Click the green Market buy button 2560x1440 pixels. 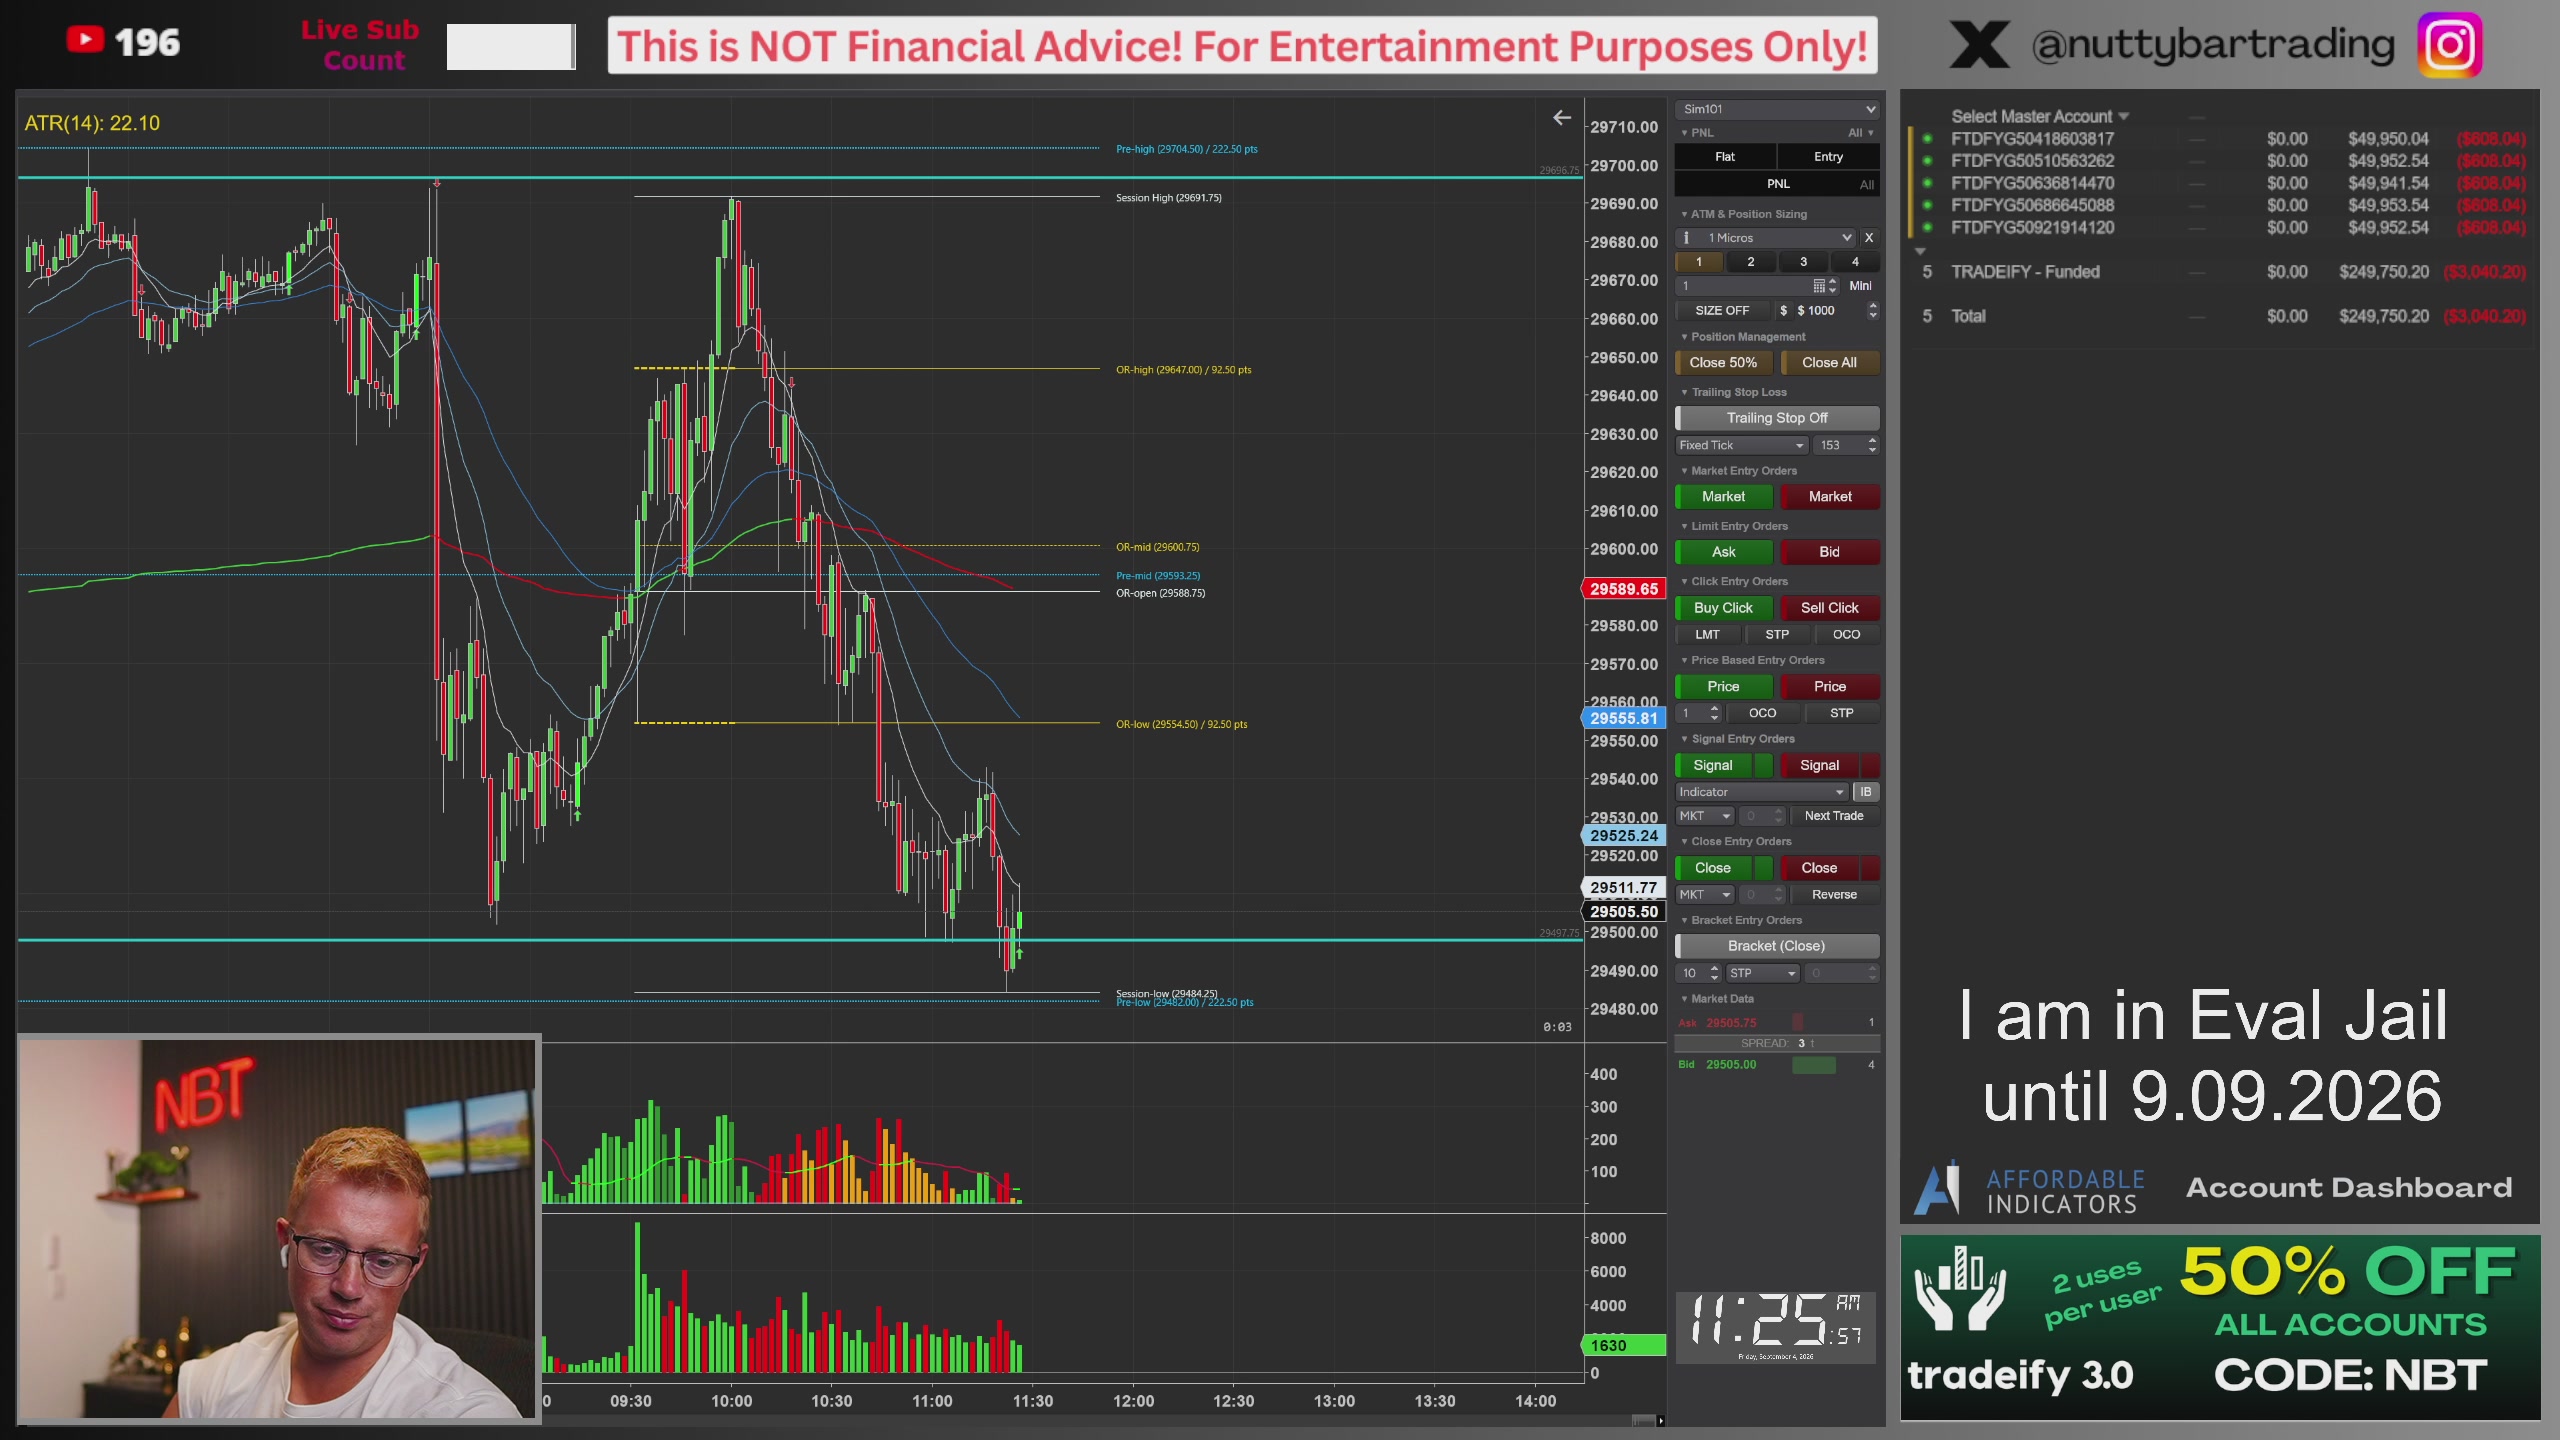1723,497
